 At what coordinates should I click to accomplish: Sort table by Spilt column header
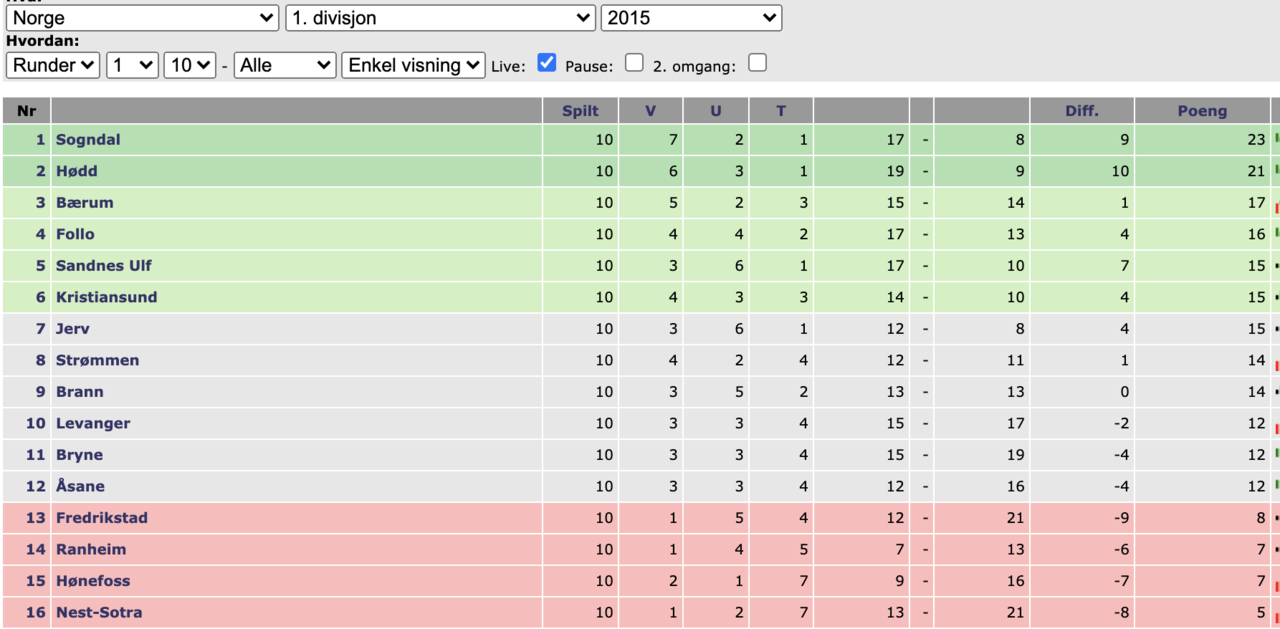pos(580,111)
